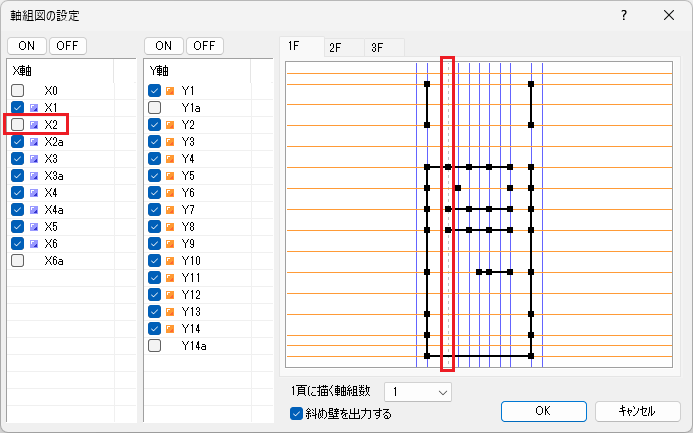Click the help question mark button
Viewport: 693px width, 433px height.
[x=624, y=16]
